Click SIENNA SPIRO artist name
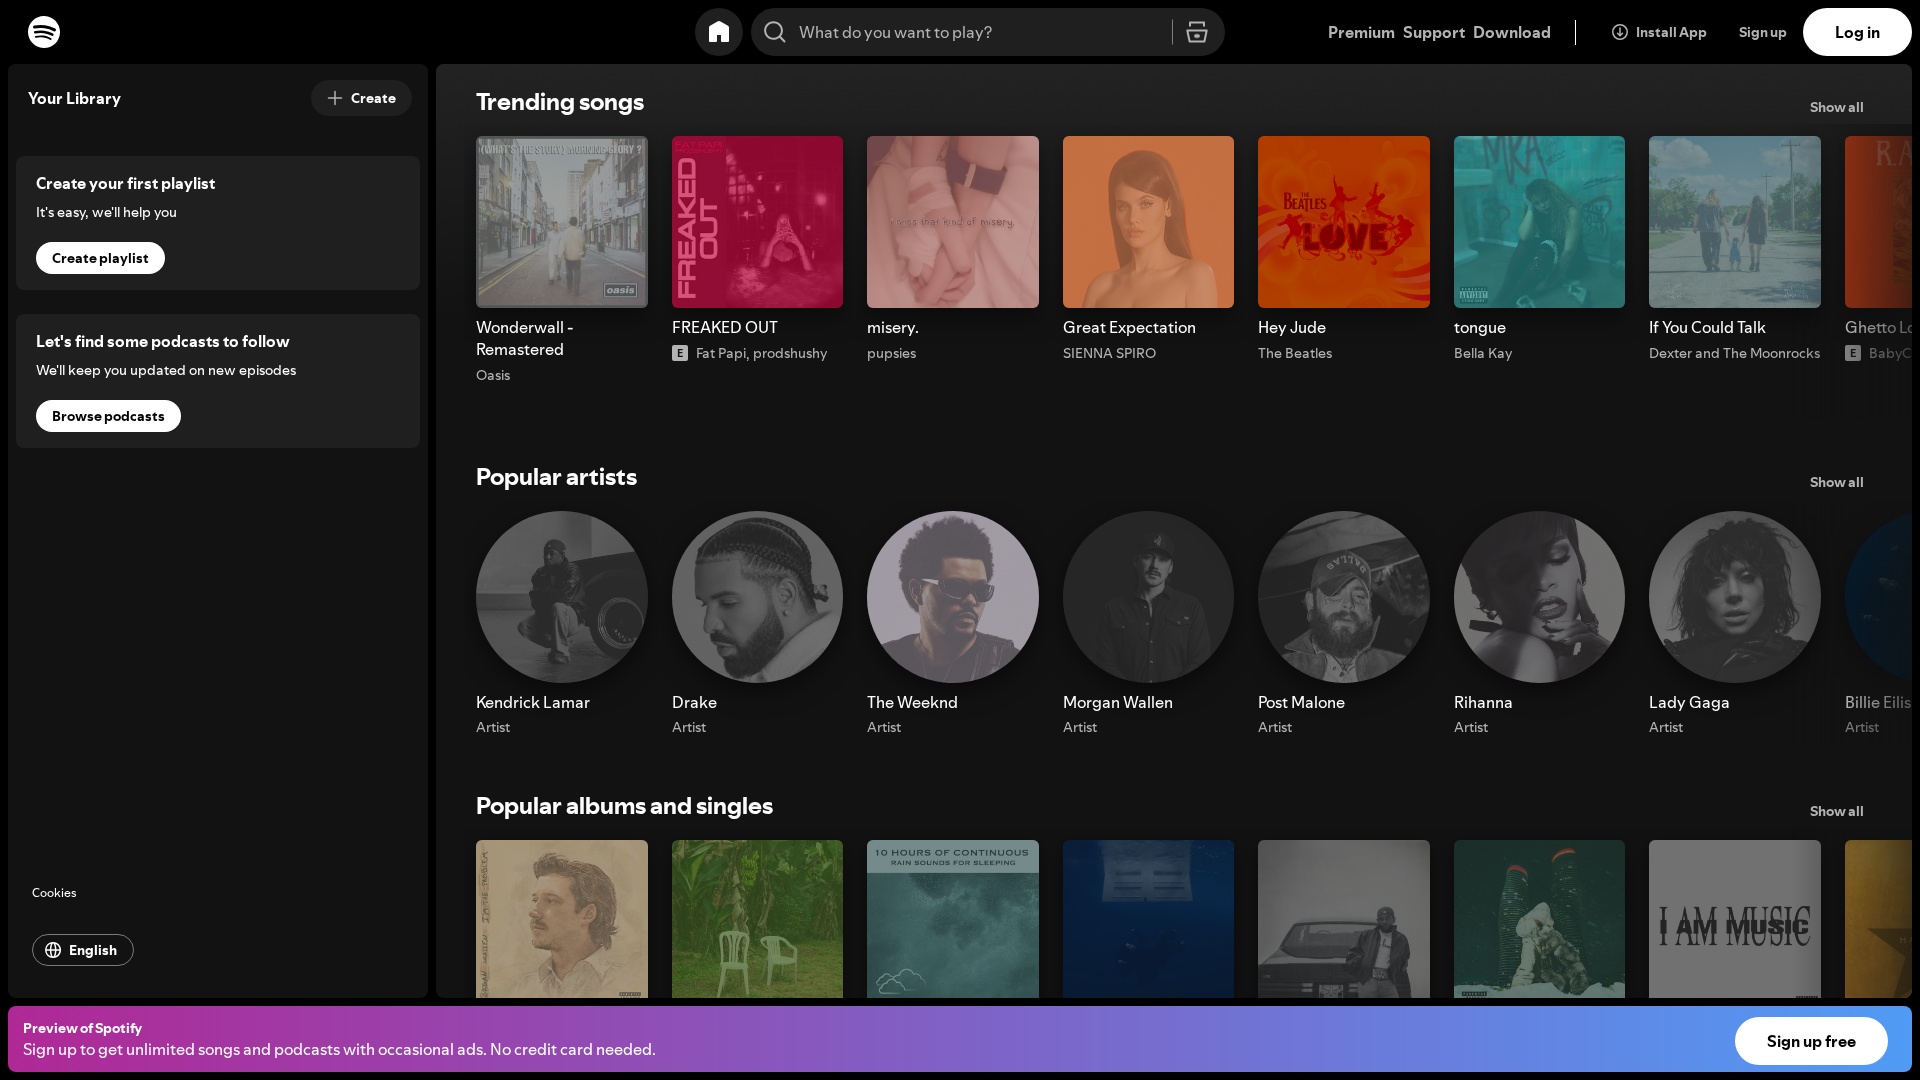This screenshot has width=1920, height=1080. pyautogui.click(x=1109, y=353)
